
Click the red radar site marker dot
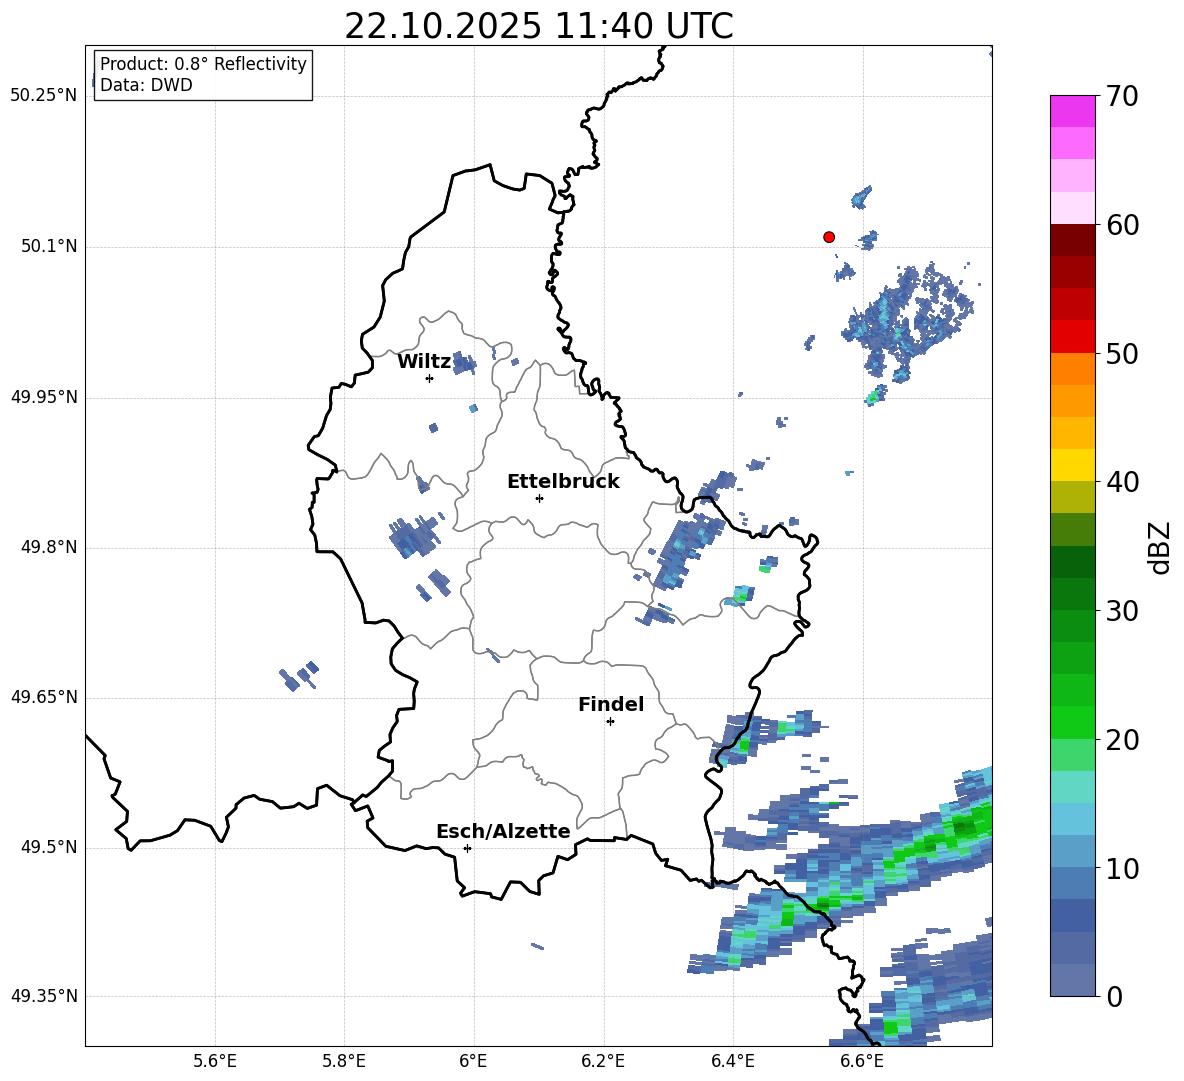click(x=829, y=237)
